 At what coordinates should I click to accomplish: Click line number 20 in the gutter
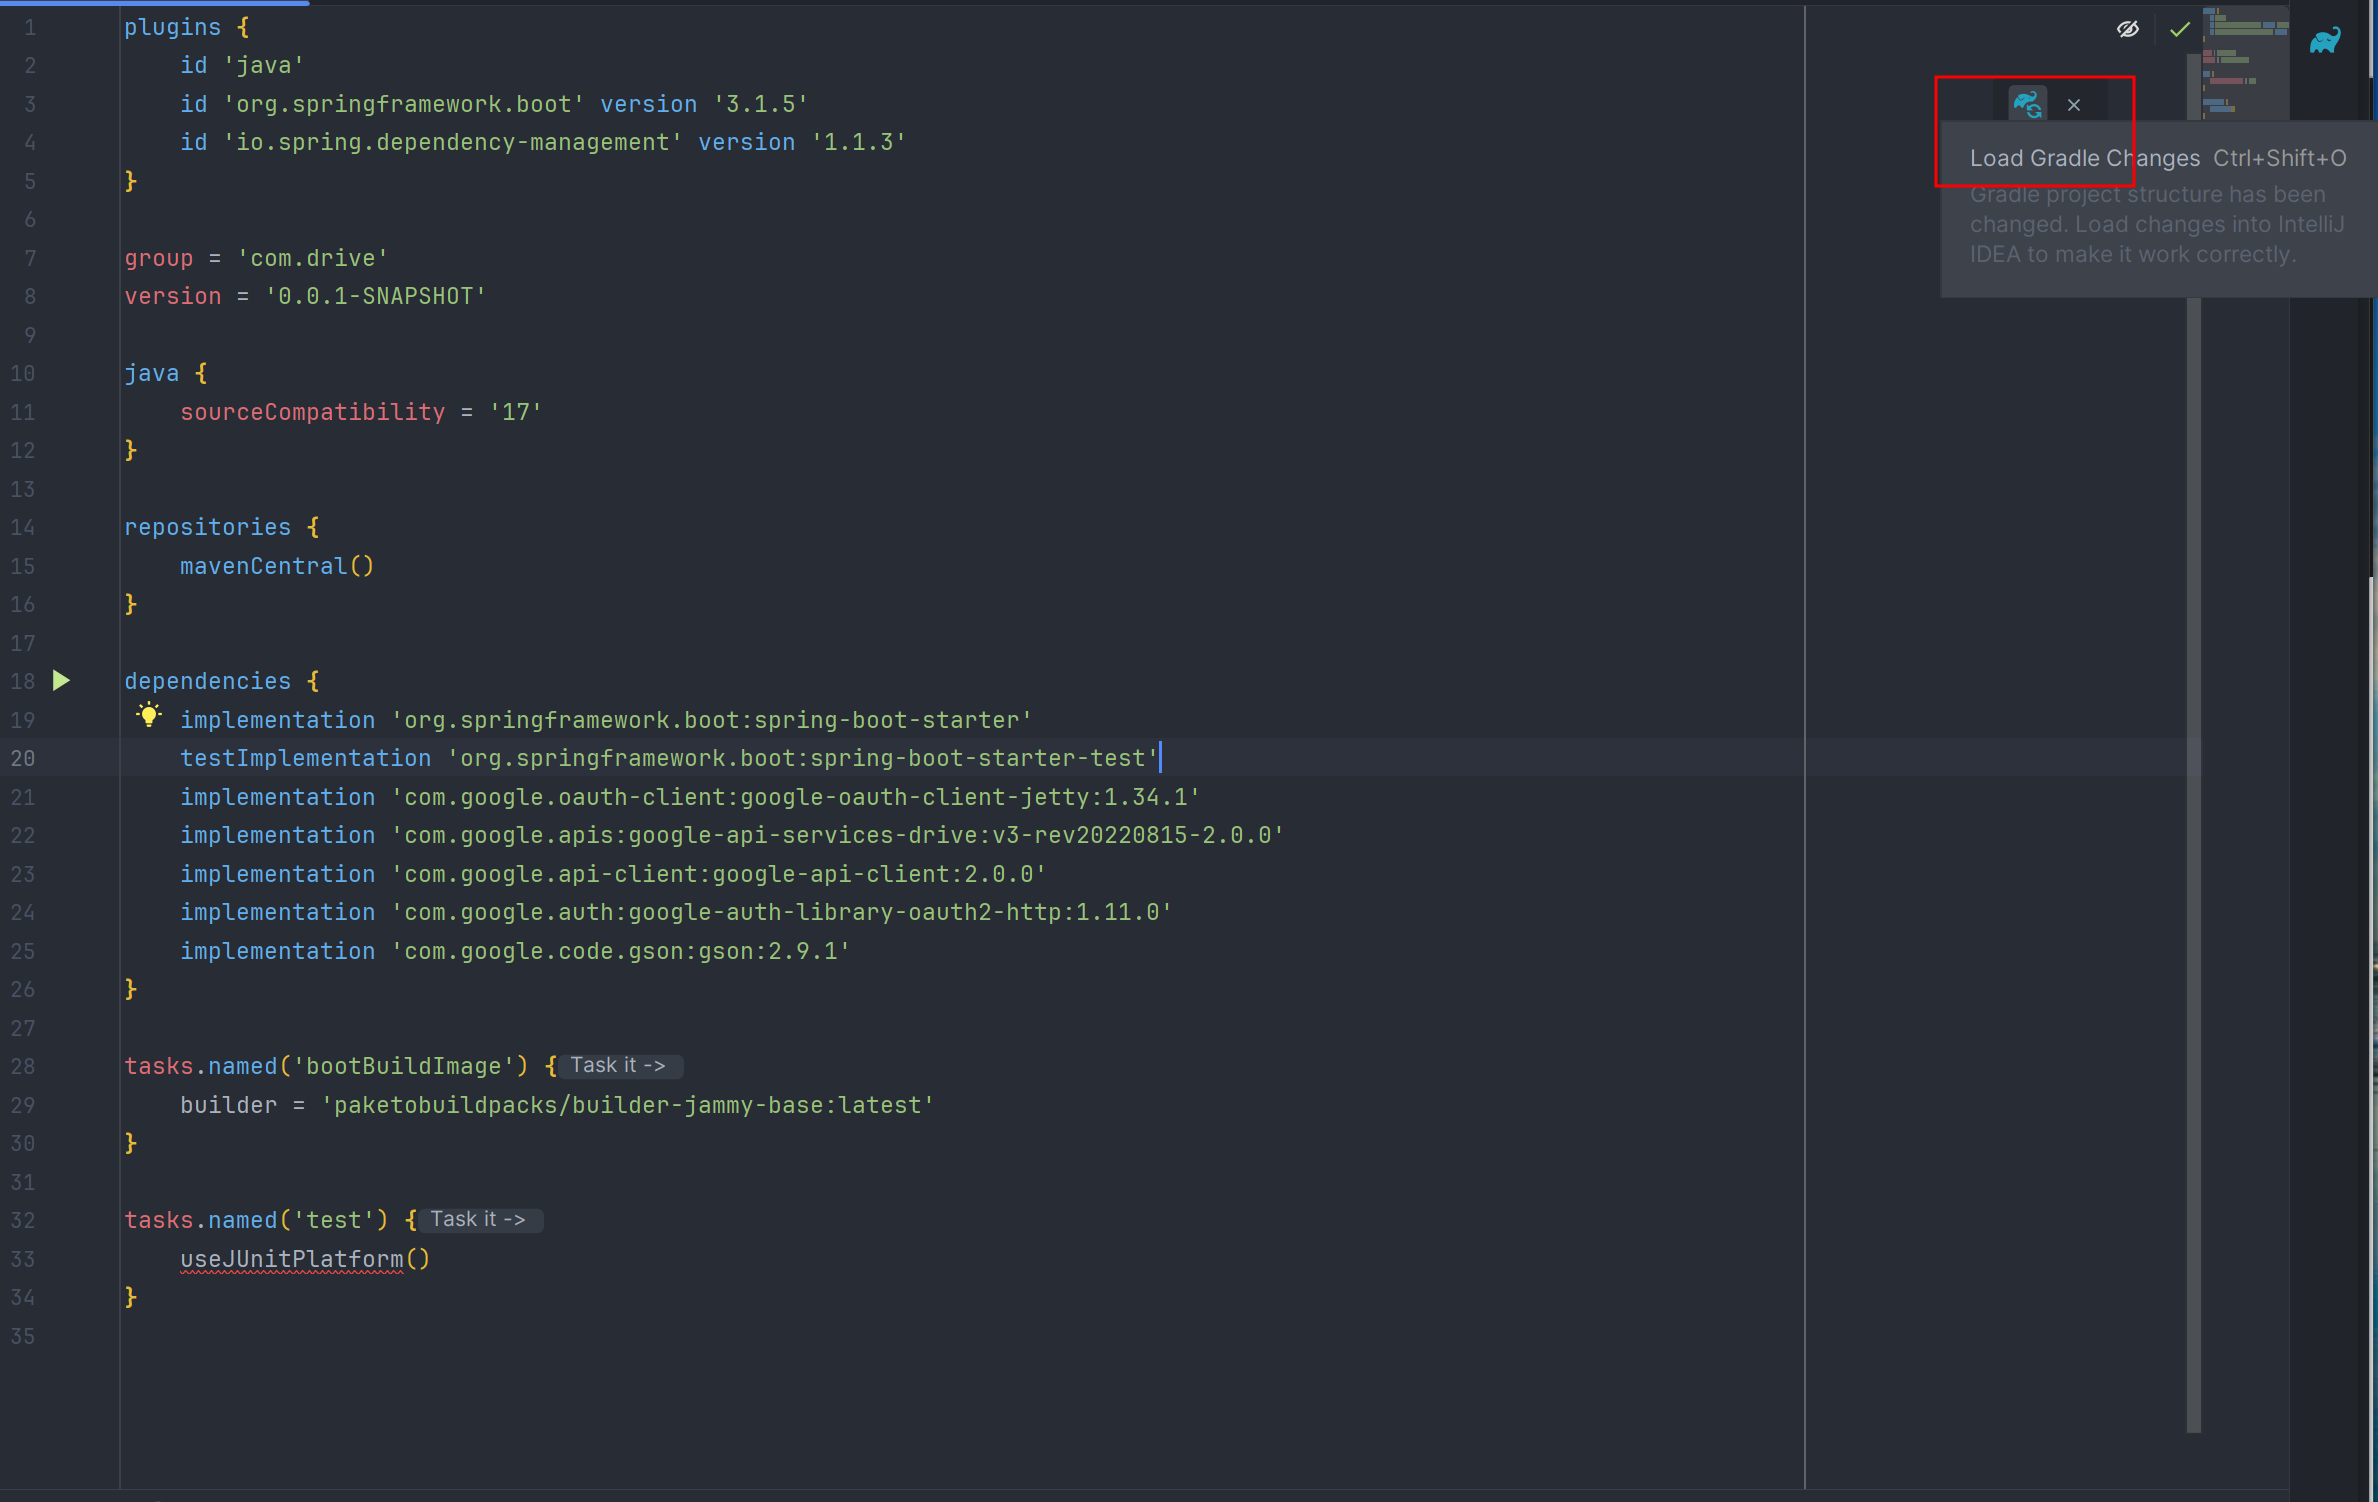[23, 759]
